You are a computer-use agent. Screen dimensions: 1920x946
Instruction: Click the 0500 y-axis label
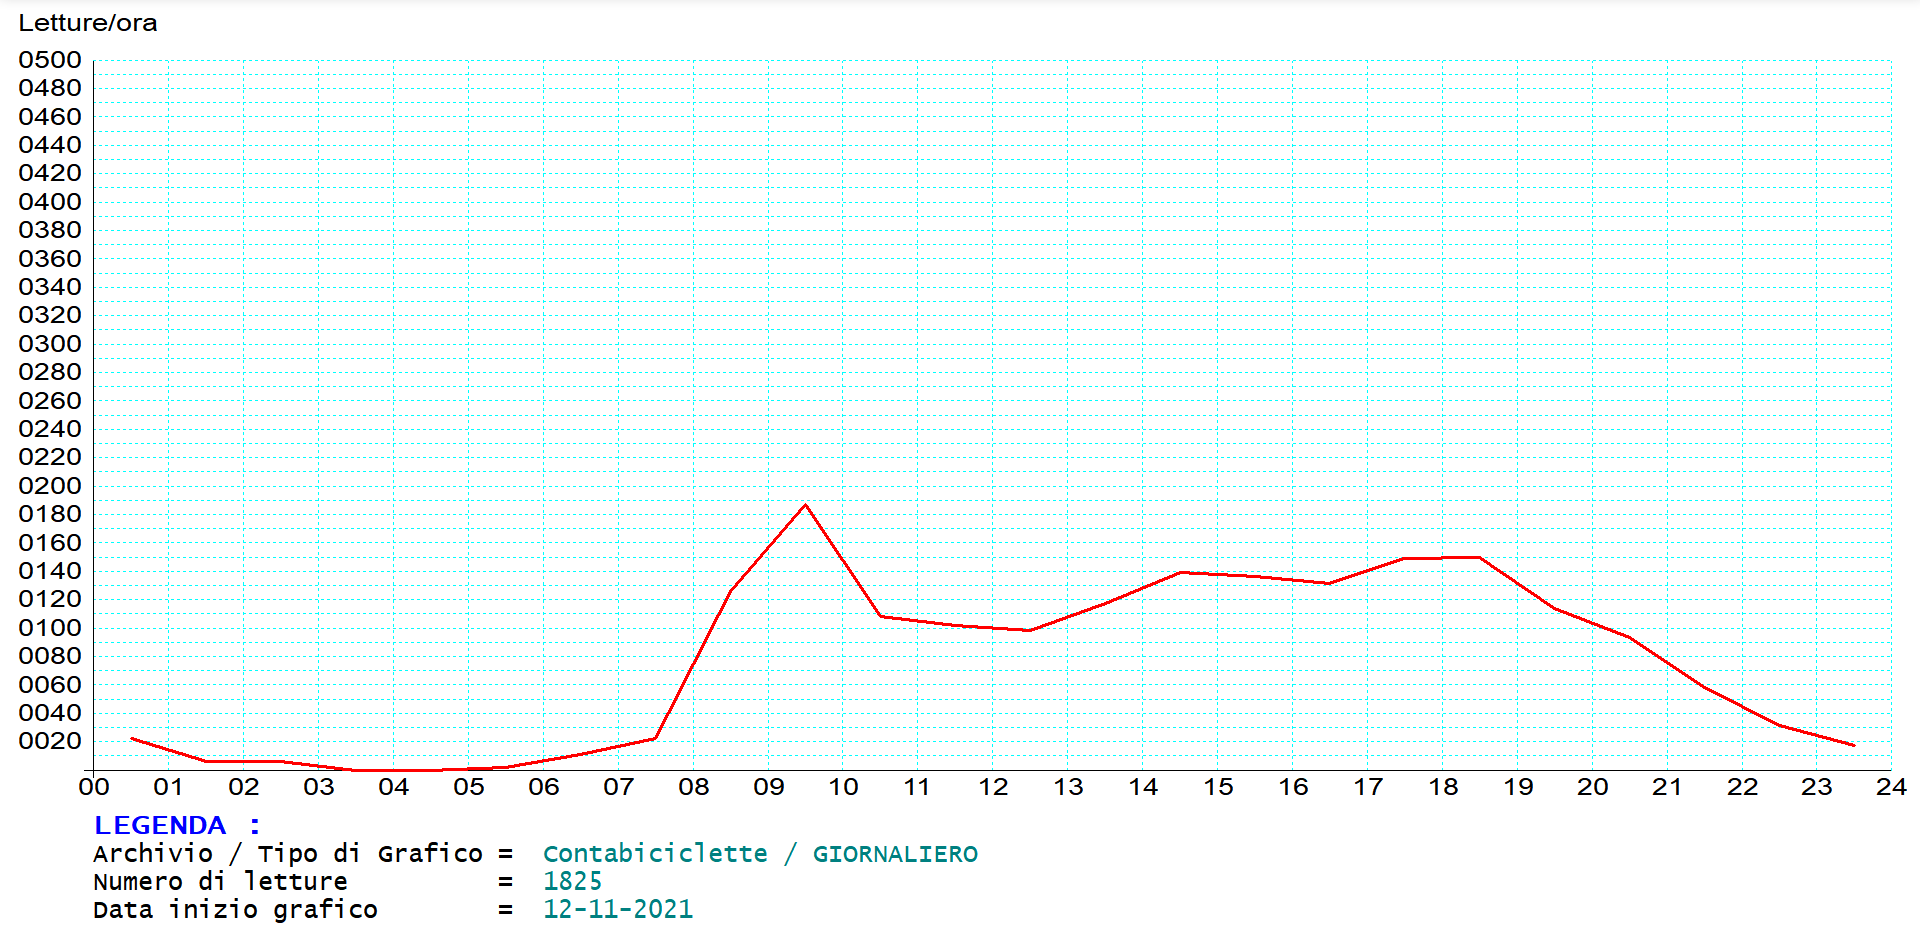[x=50, y=60]
